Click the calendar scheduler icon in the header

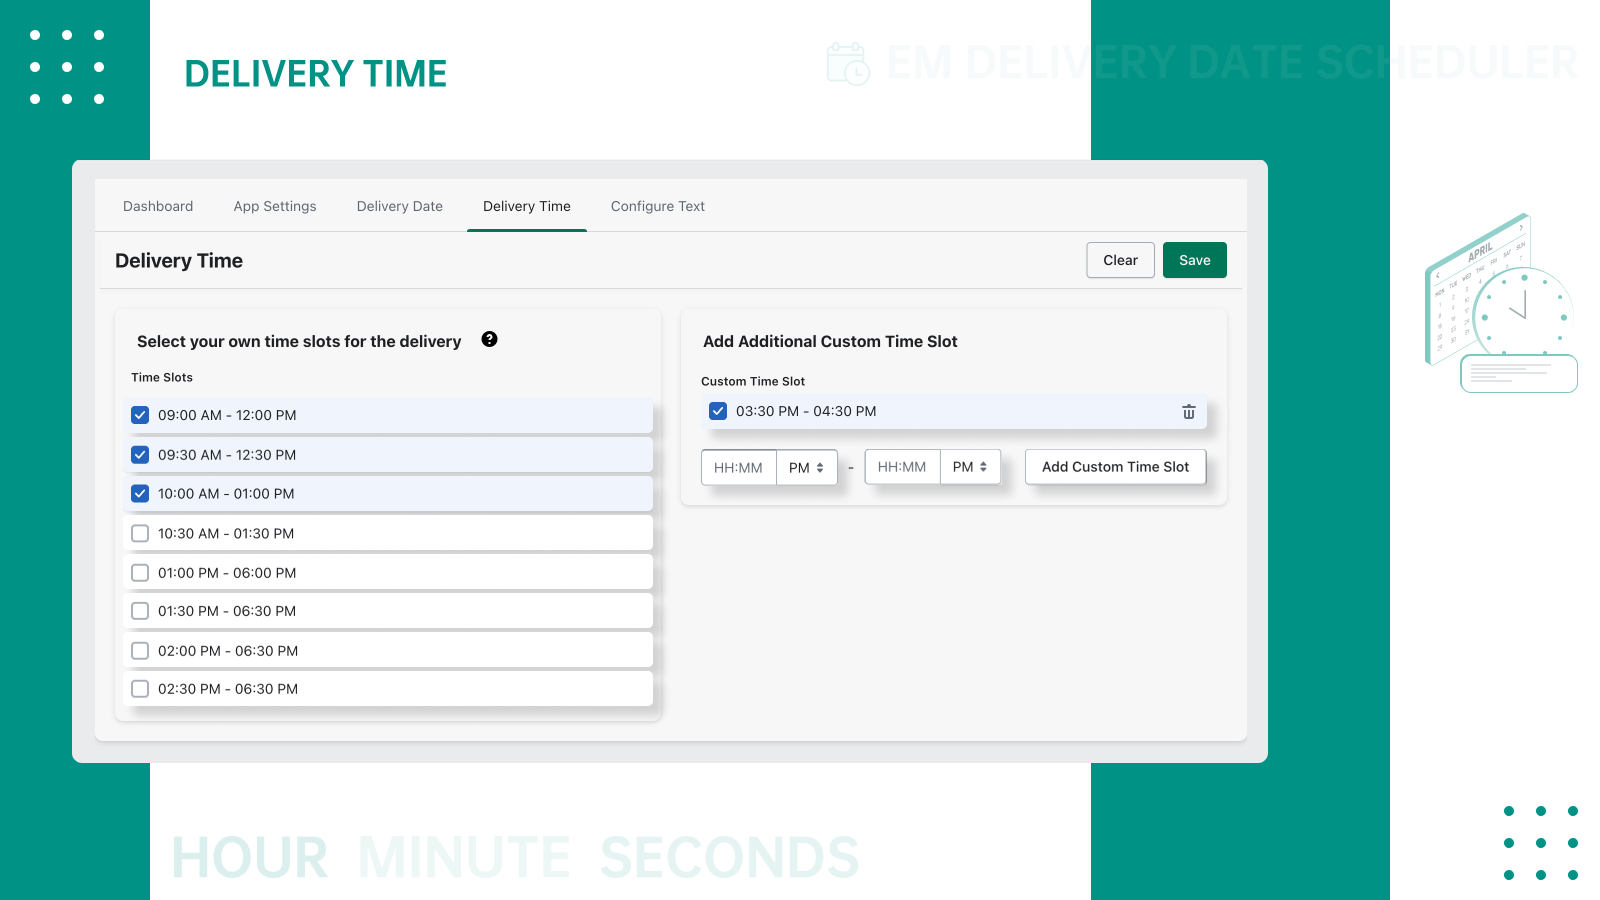(849, 64)
